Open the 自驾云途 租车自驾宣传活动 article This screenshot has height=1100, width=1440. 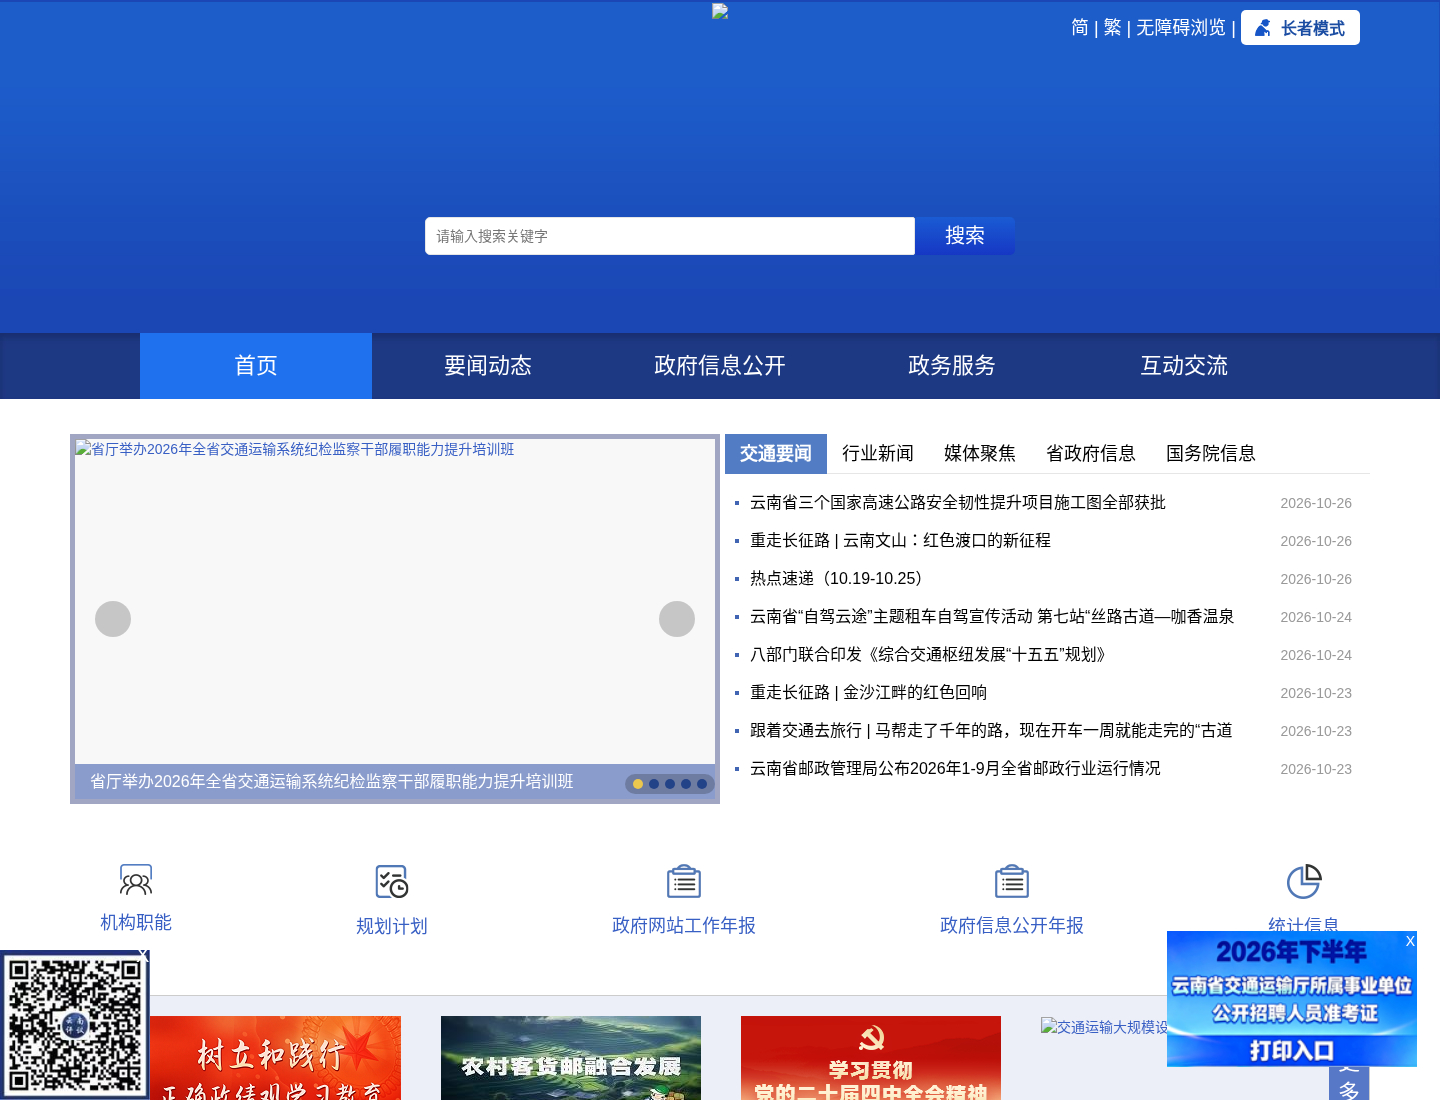pyautogui.click(x=992, y=617)
